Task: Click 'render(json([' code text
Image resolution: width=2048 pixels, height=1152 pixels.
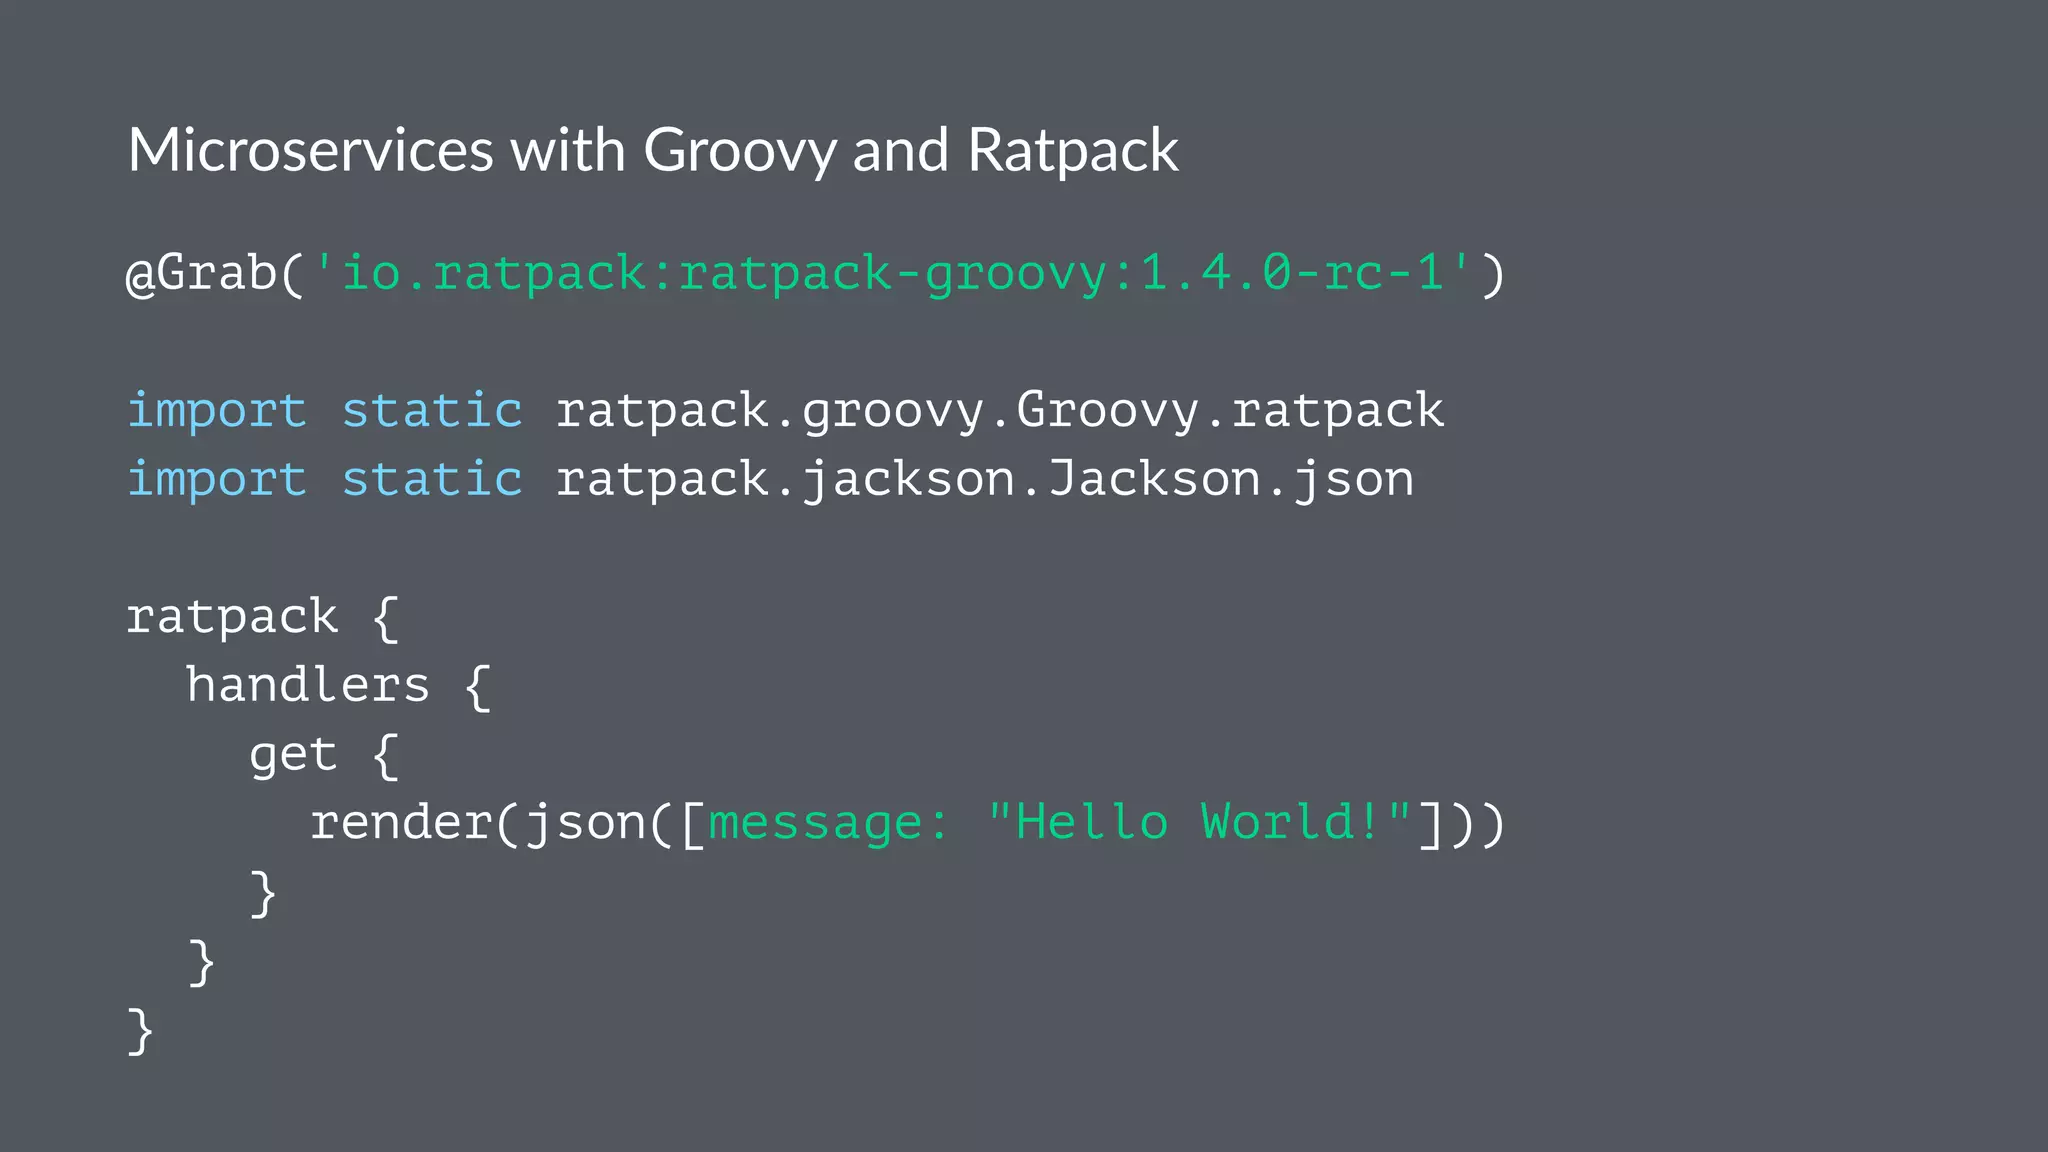Action: pyautogui.click(x=508, y=823)
